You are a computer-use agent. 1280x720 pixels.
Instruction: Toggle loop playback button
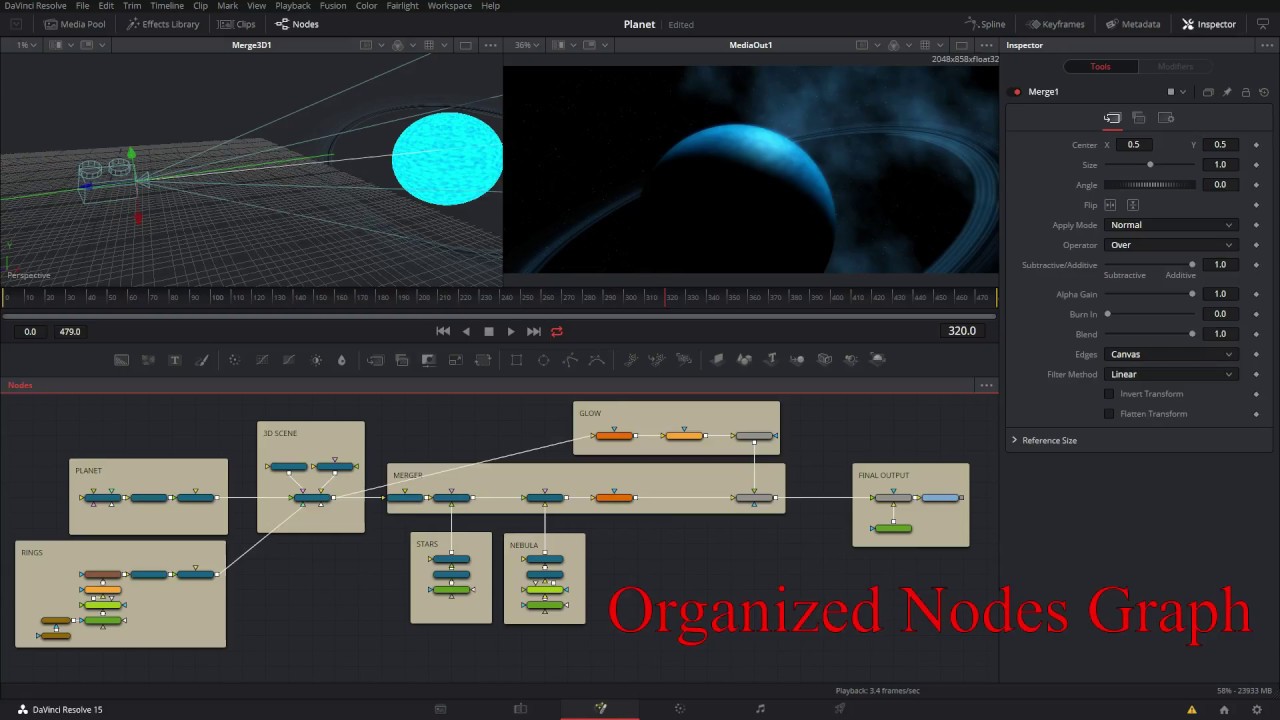[557, 331]
